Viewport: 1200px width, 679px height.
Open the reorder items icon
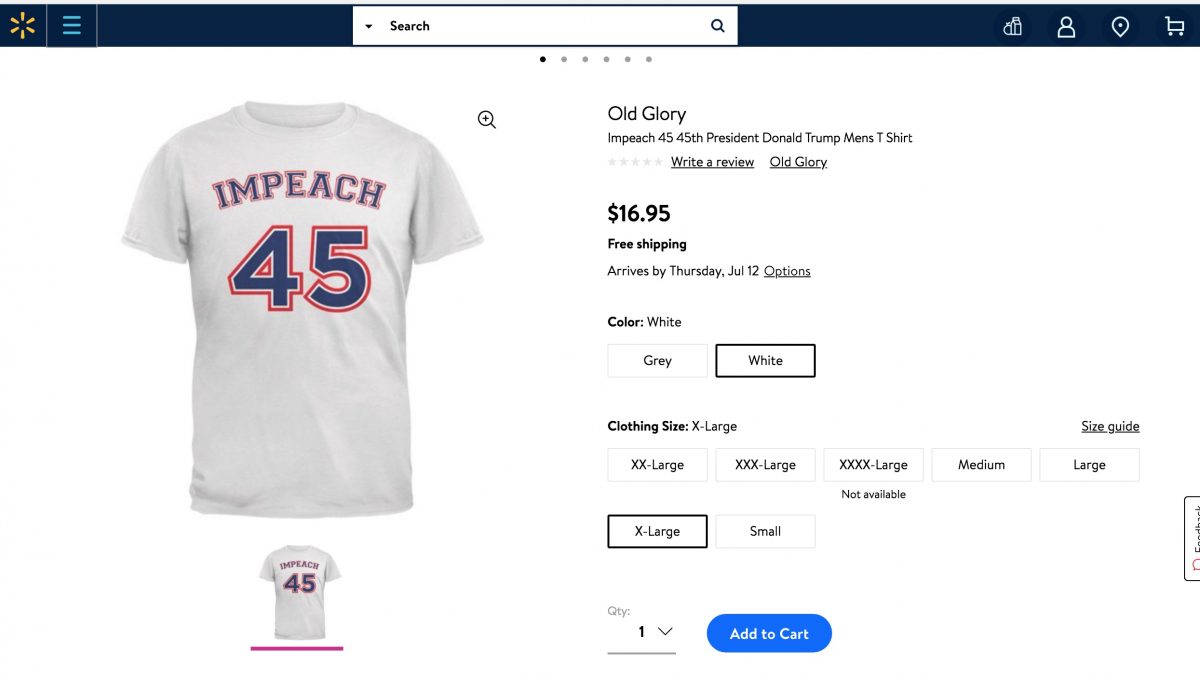pyautogui.click(x=1013, y=27)
